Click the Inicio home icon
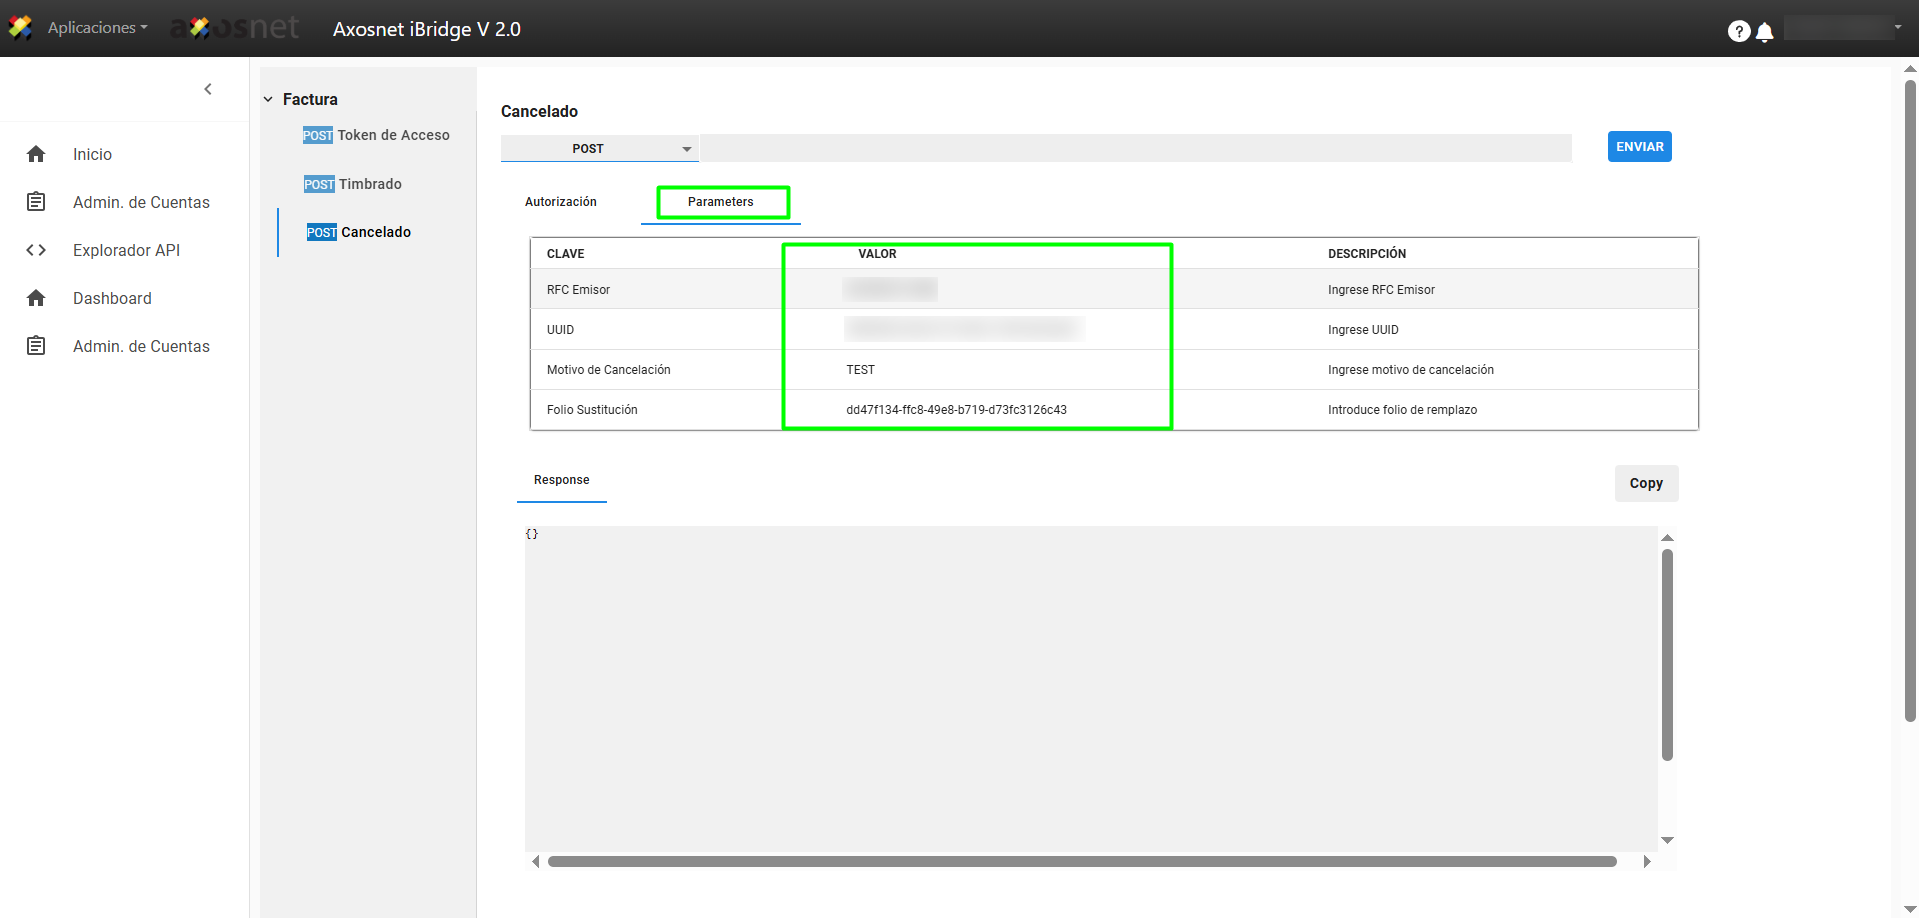 (36, 154)
